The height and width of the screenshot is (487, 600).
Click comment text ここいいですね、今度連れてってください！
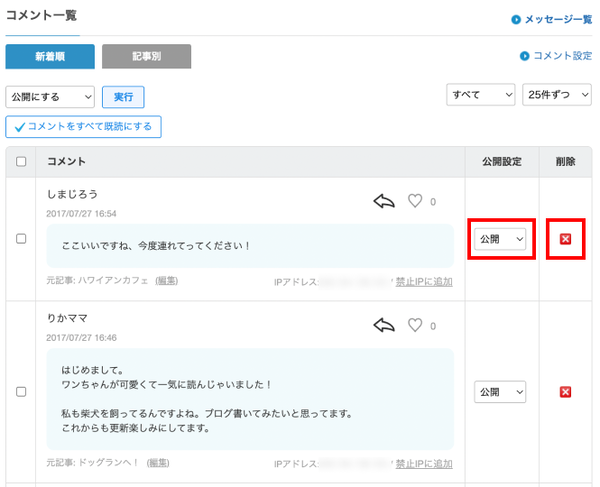click(156, 246)
